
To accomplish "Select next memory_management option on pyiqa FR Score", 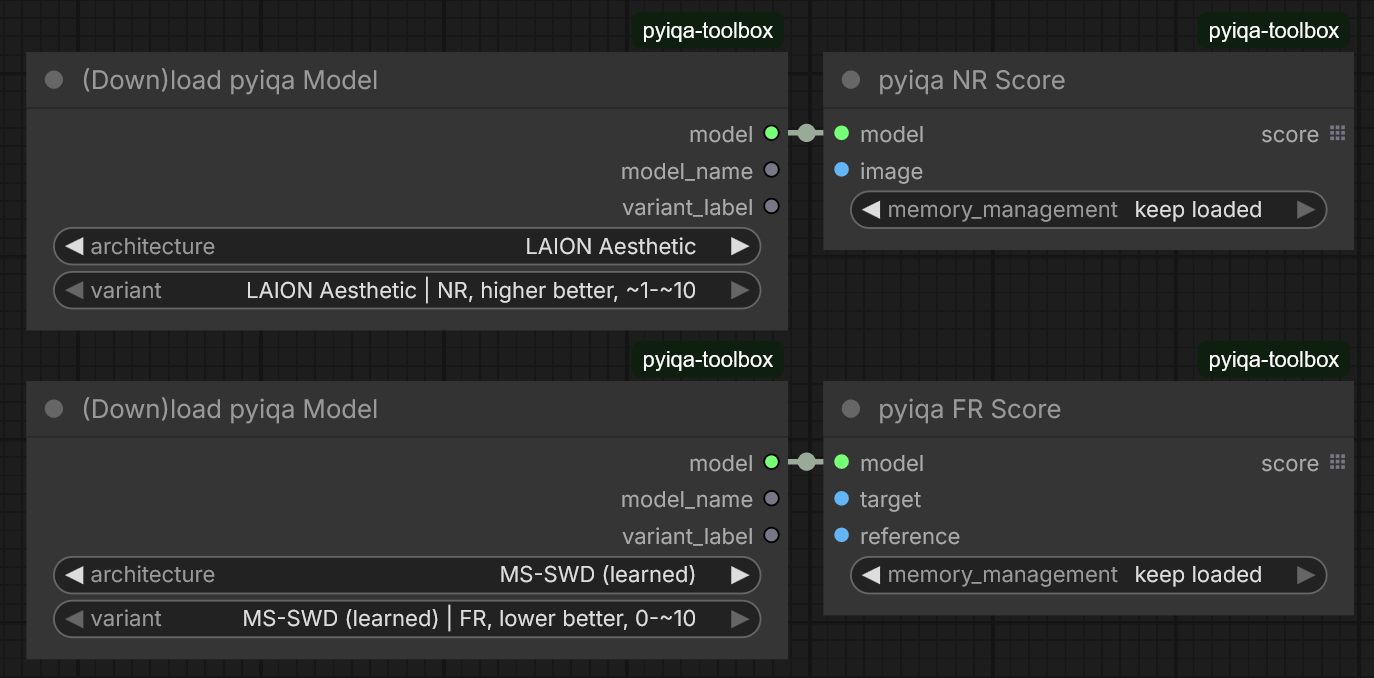I will [x=1305, y=574].
